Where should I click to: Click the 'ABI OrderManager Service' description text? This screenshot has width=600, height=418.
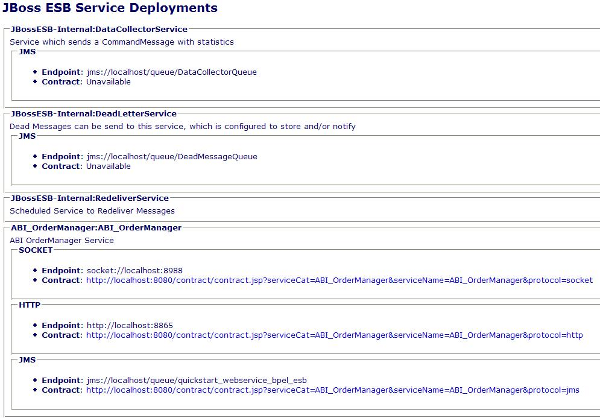(x=60, y=240)
